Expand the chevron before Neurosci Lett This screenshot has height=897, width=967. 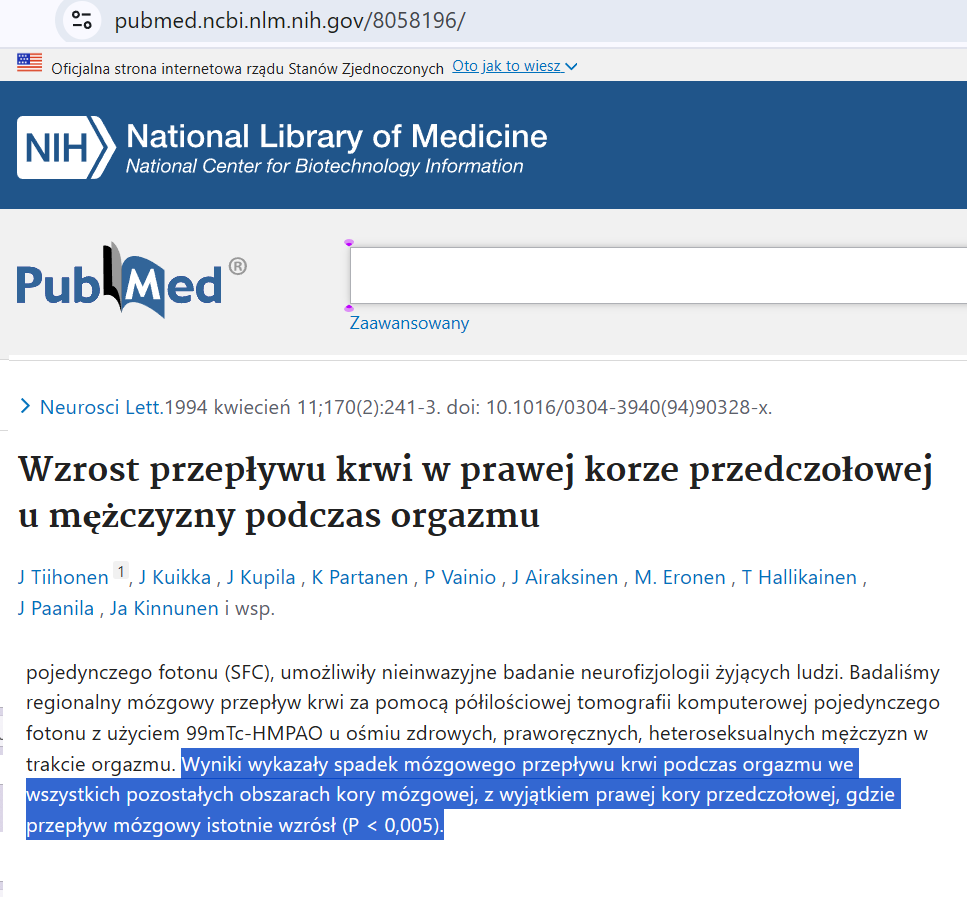pyautogui.click(x=25, y=406)
